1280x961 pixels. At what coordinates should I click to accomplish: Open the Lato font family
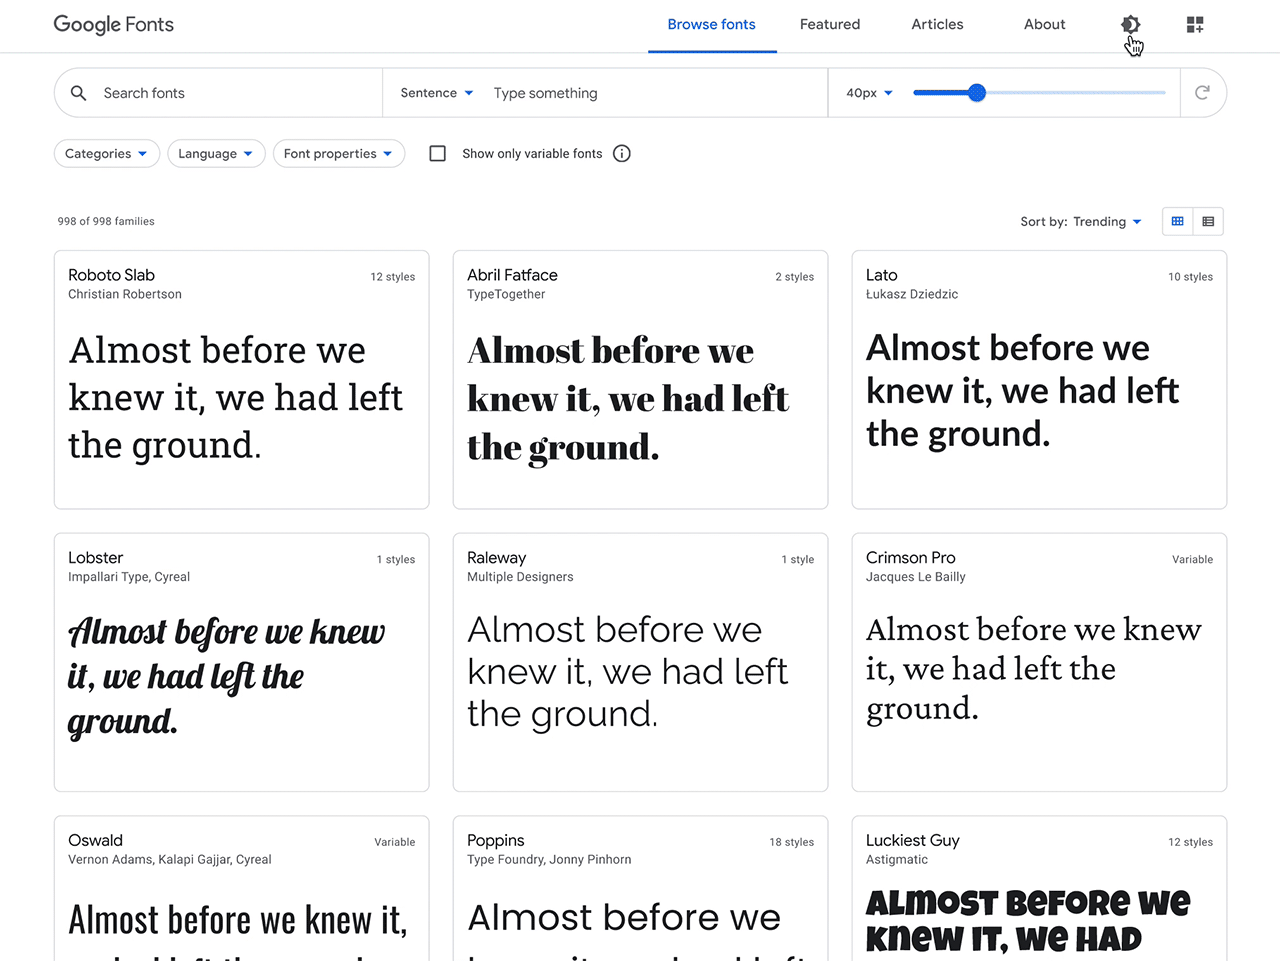pyautogui.click(x=883, y=274)
